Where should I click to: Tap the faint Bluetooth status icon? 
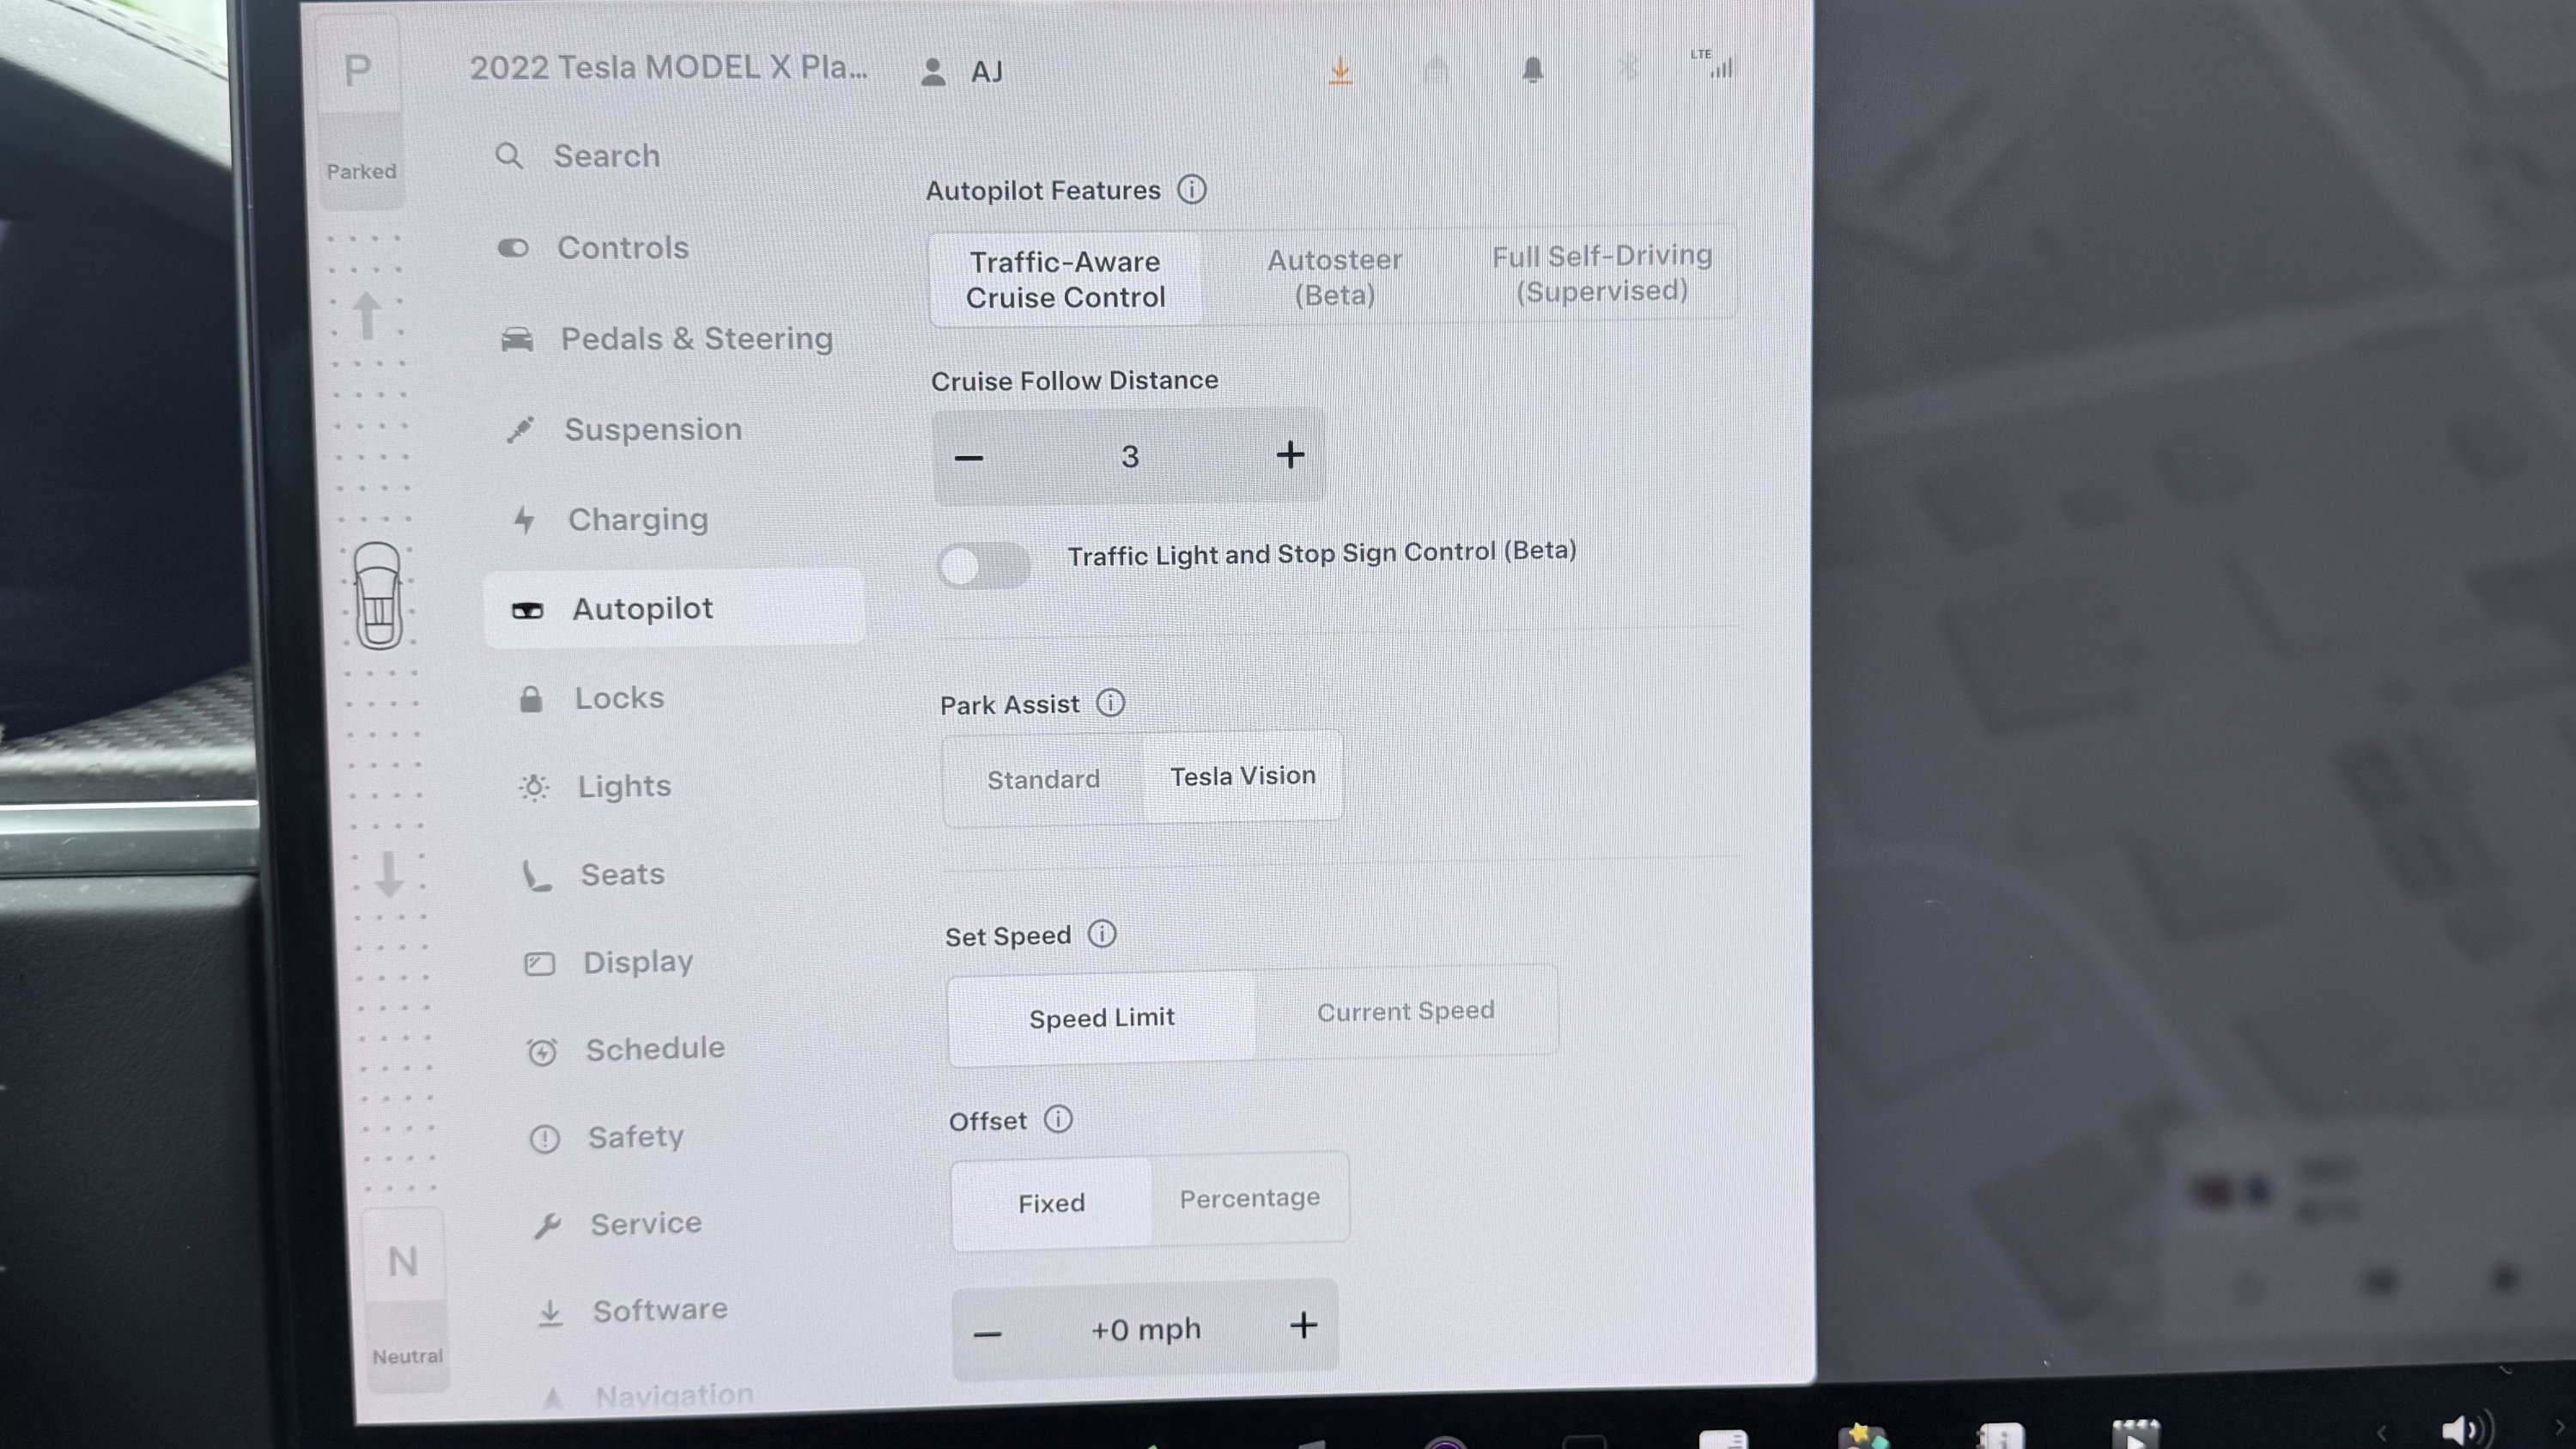[x=1628, y=69]
